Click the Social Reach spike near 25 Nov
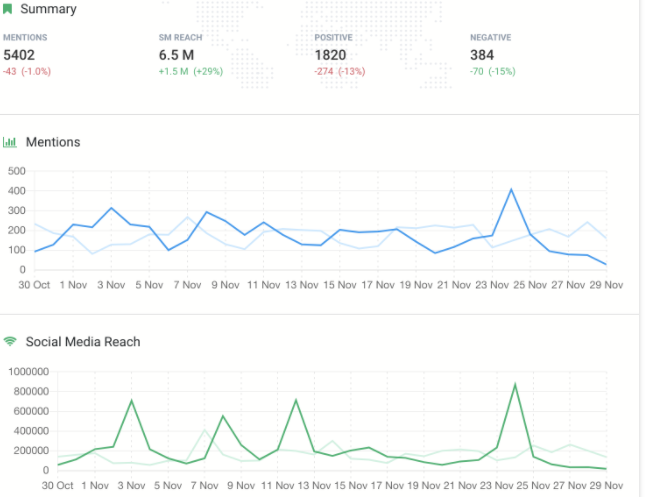Screen dimensions: 657x497 [514, 384]
